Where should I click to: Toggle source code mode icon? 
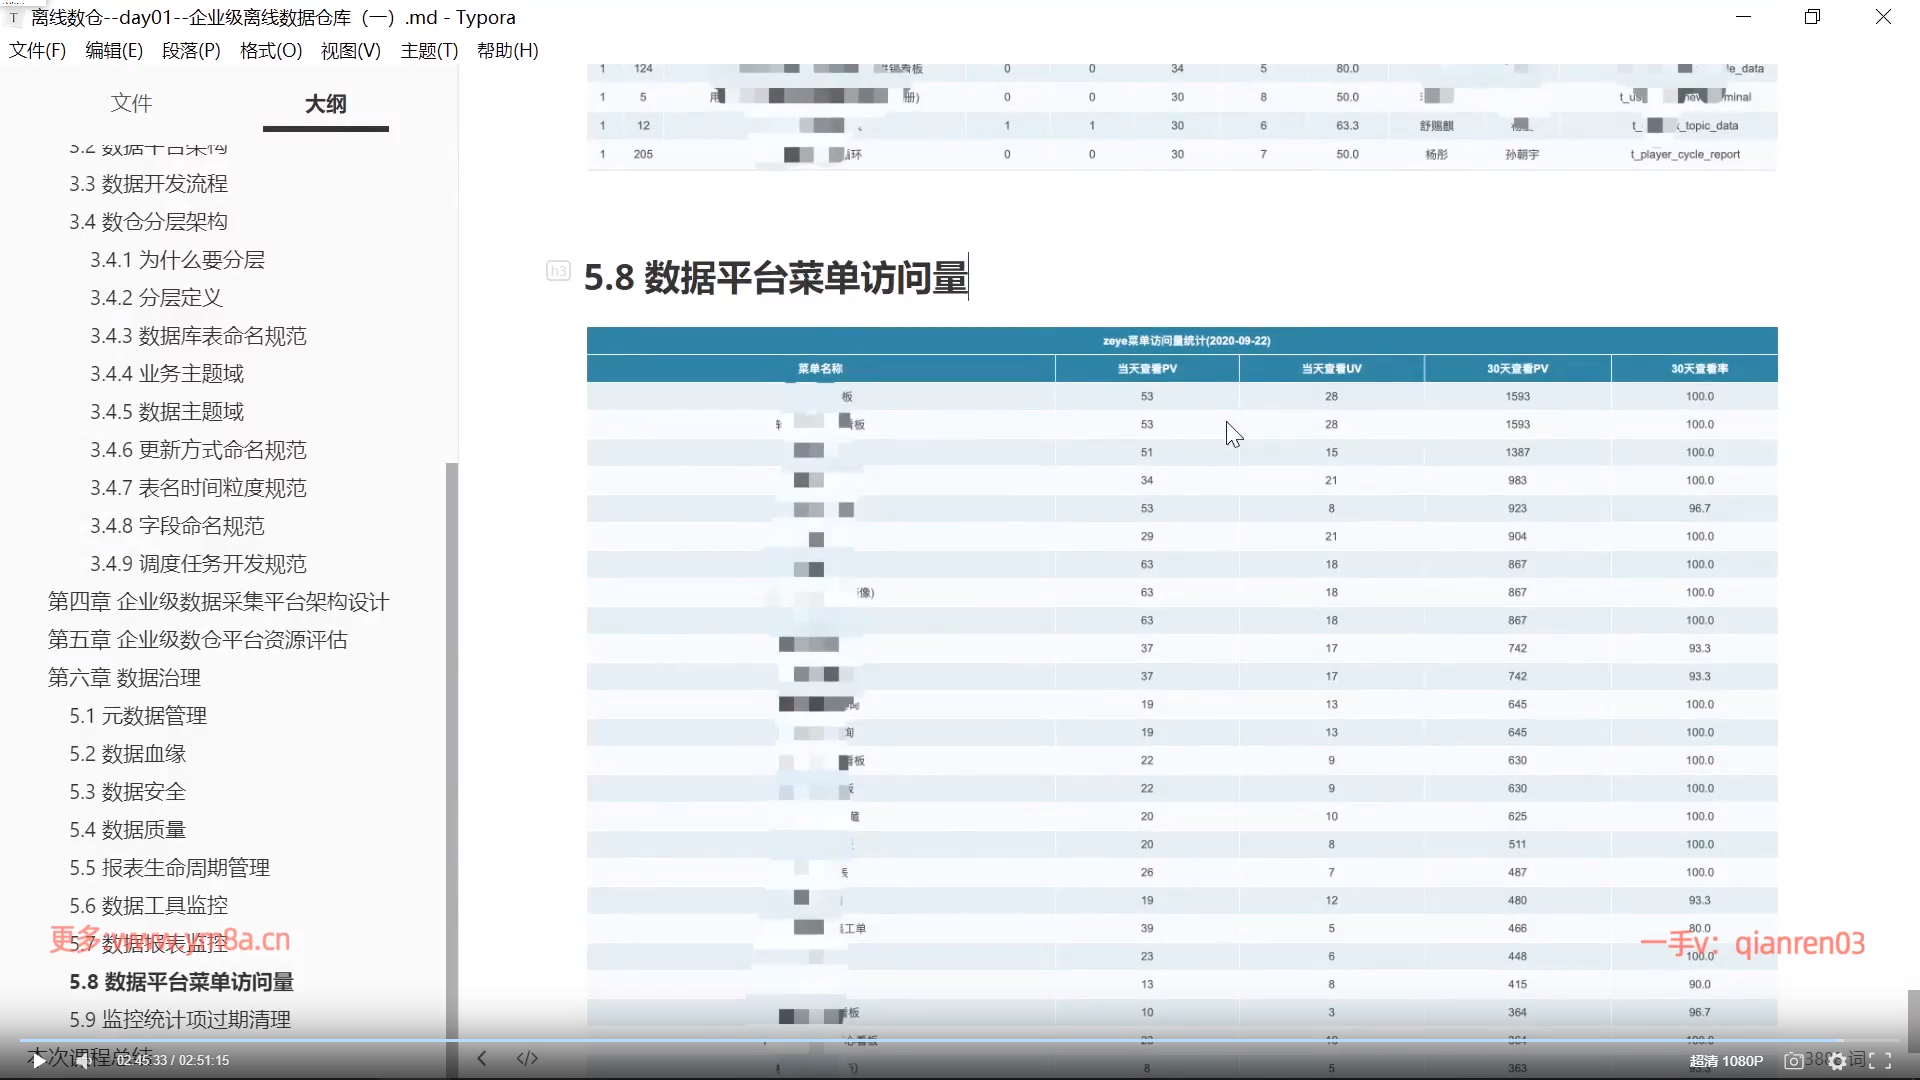pos(527,1058)
